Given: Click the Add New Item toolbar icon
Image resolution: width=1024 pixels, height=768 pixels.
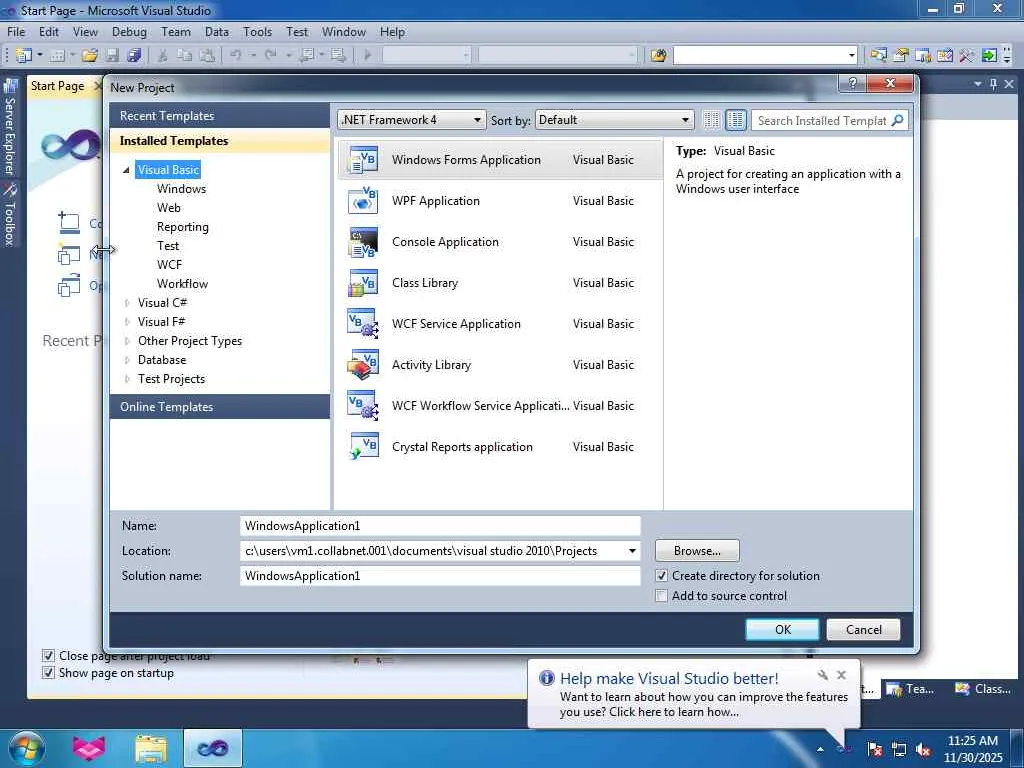Looking at the screenshot, I should click(x=57, y=56).
